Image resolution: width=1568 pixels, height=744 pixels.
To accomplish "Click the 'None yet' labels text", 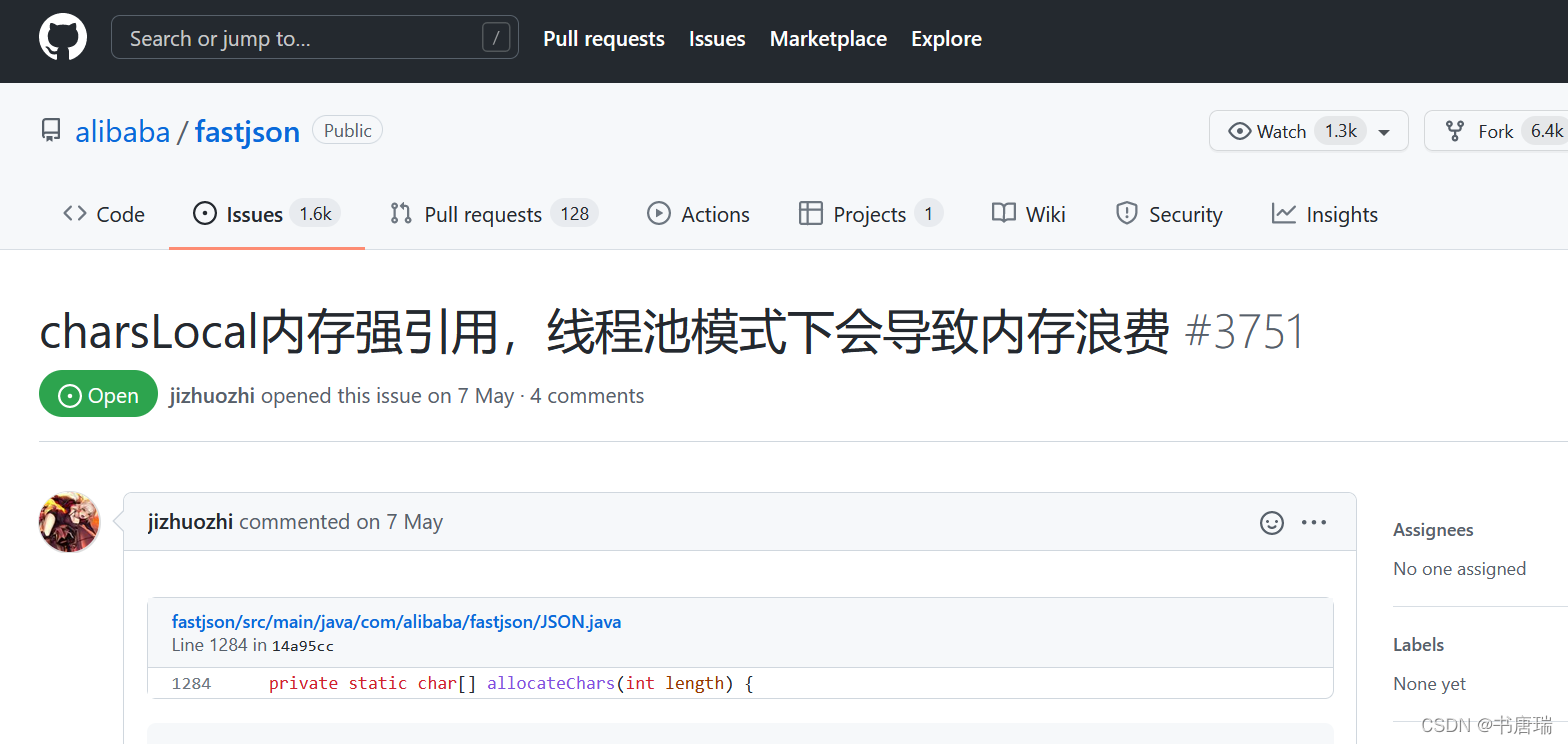I will pyautogui.click(x=1430, y=684).
